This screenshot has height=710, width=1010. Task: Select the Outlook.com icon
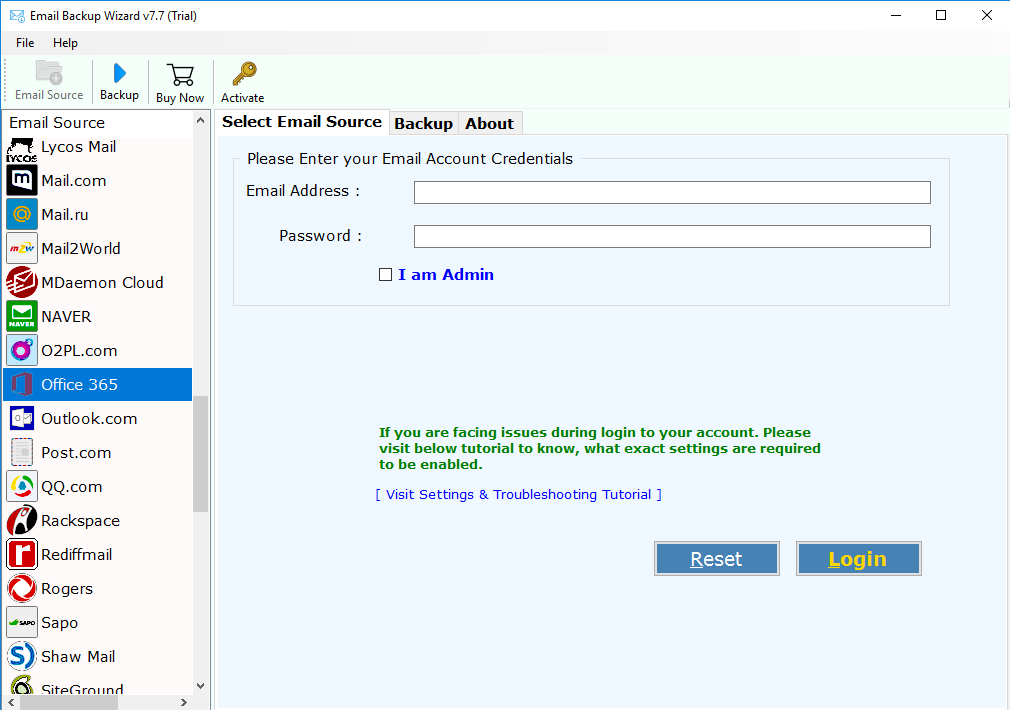[22, 419]
